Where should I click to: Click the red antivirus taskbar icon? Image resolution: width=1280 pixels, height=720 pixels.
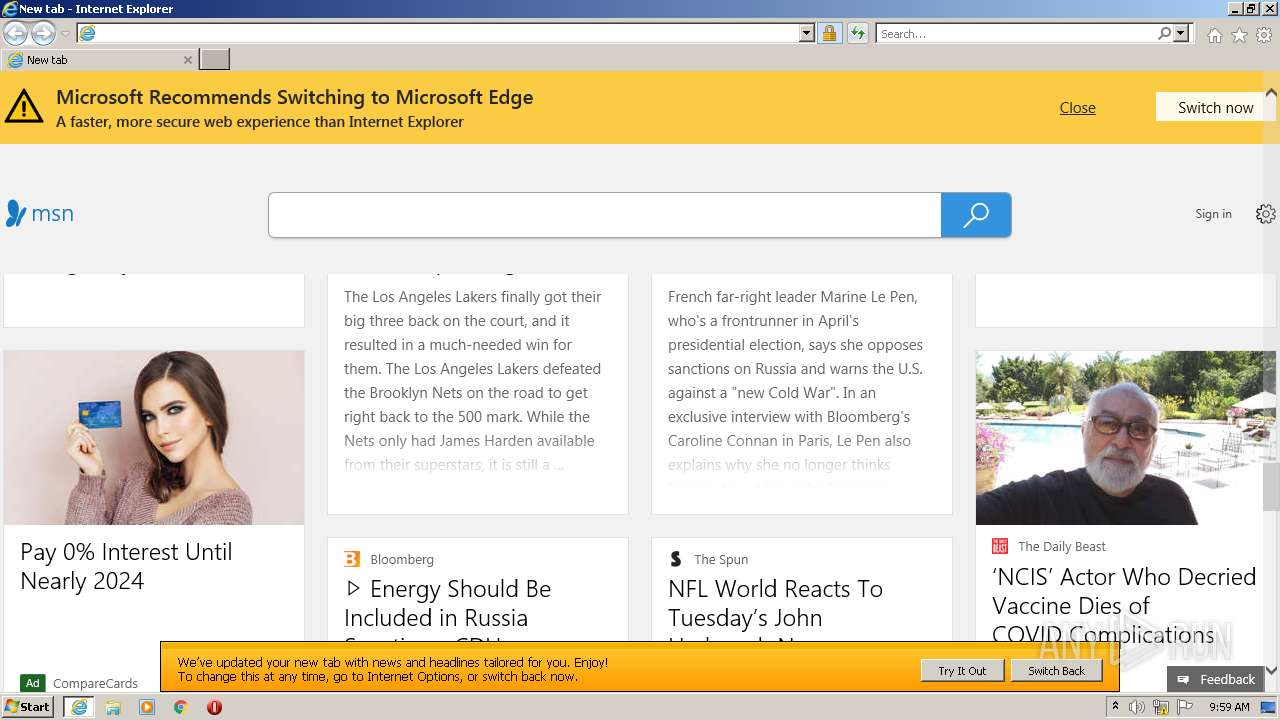click(214, 707)
